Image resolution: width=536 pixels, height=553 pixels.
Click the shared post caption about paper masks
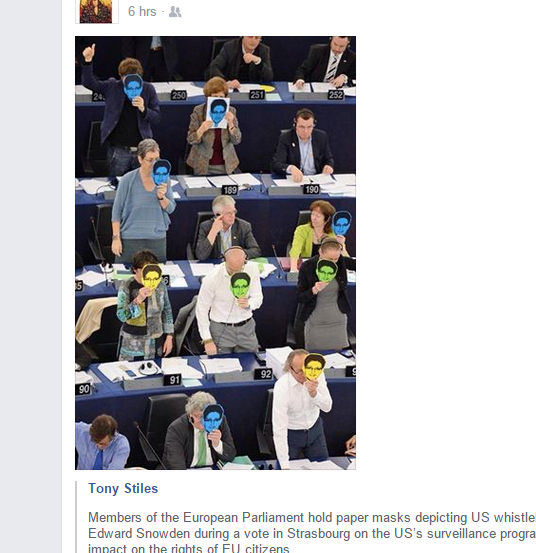312,533
